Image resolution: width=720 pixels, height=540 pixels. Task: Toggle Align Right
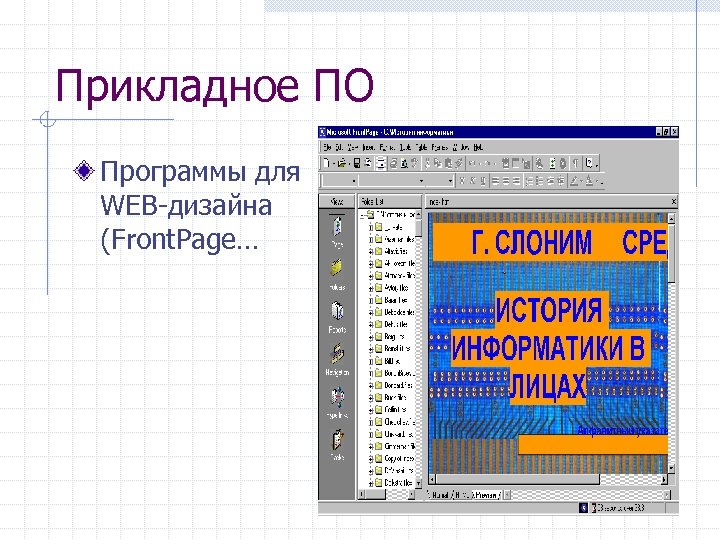point(516,181)
